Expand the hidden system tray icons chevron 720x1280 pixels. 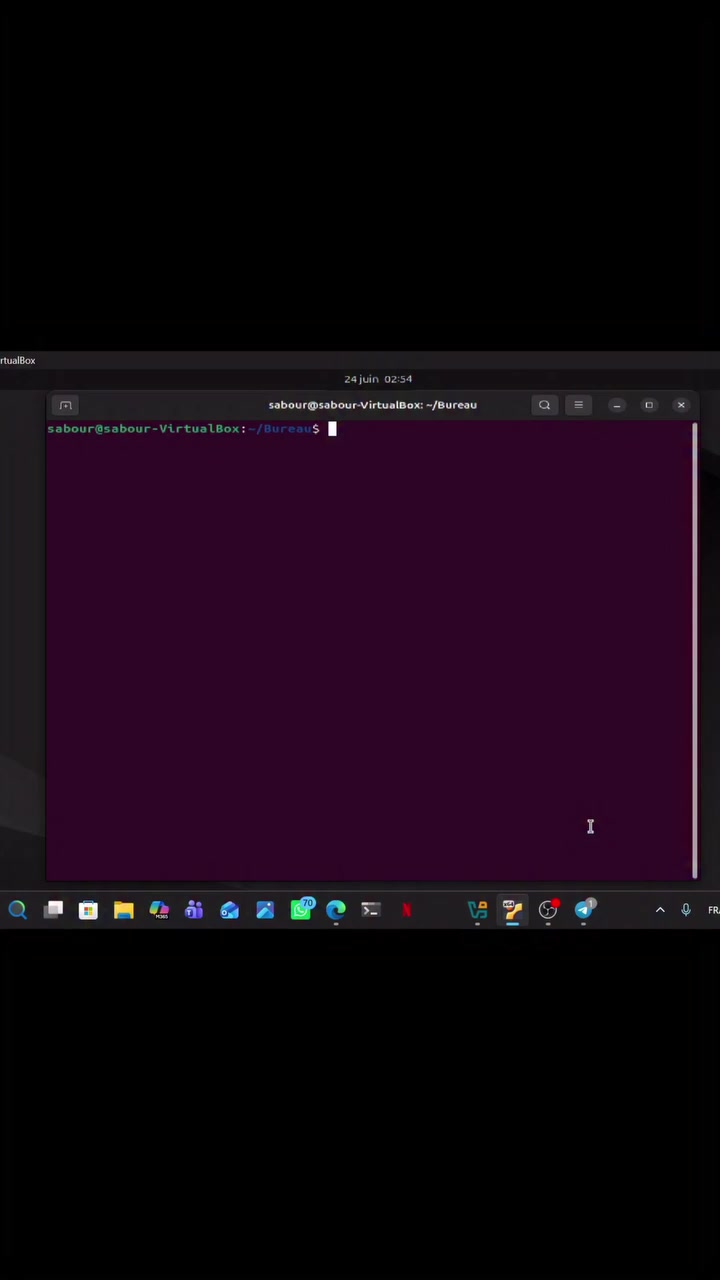point(660,910)
